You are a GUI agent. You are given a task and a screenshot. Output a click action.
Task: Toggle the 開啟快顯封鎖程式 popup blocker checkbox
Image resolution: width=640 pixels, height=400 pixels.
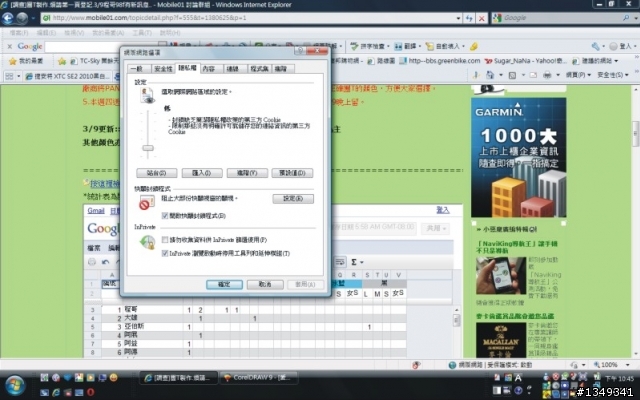click(165, 216)
